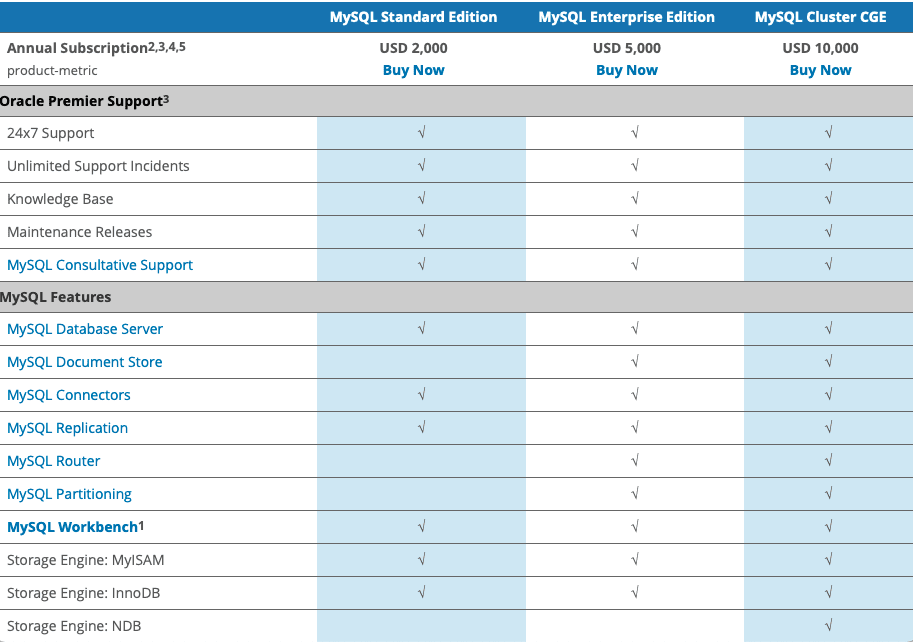Click Enterprise Edition checkmark for MySQL Router
This screenshot has width=913, height=642.
click(635, 460)
